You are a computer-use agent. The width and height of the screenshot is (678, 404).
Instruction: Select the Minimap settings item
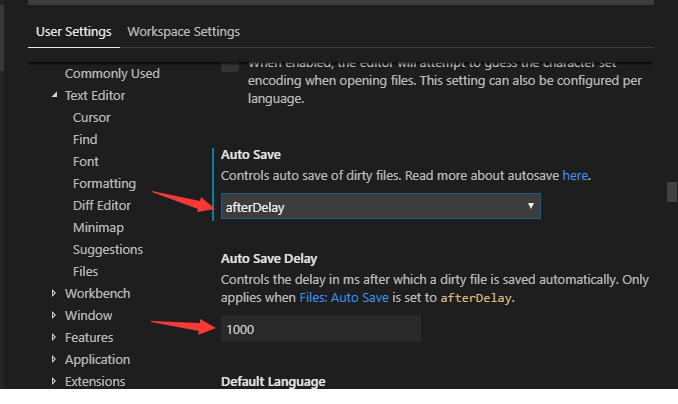click(x=98, y=228)
